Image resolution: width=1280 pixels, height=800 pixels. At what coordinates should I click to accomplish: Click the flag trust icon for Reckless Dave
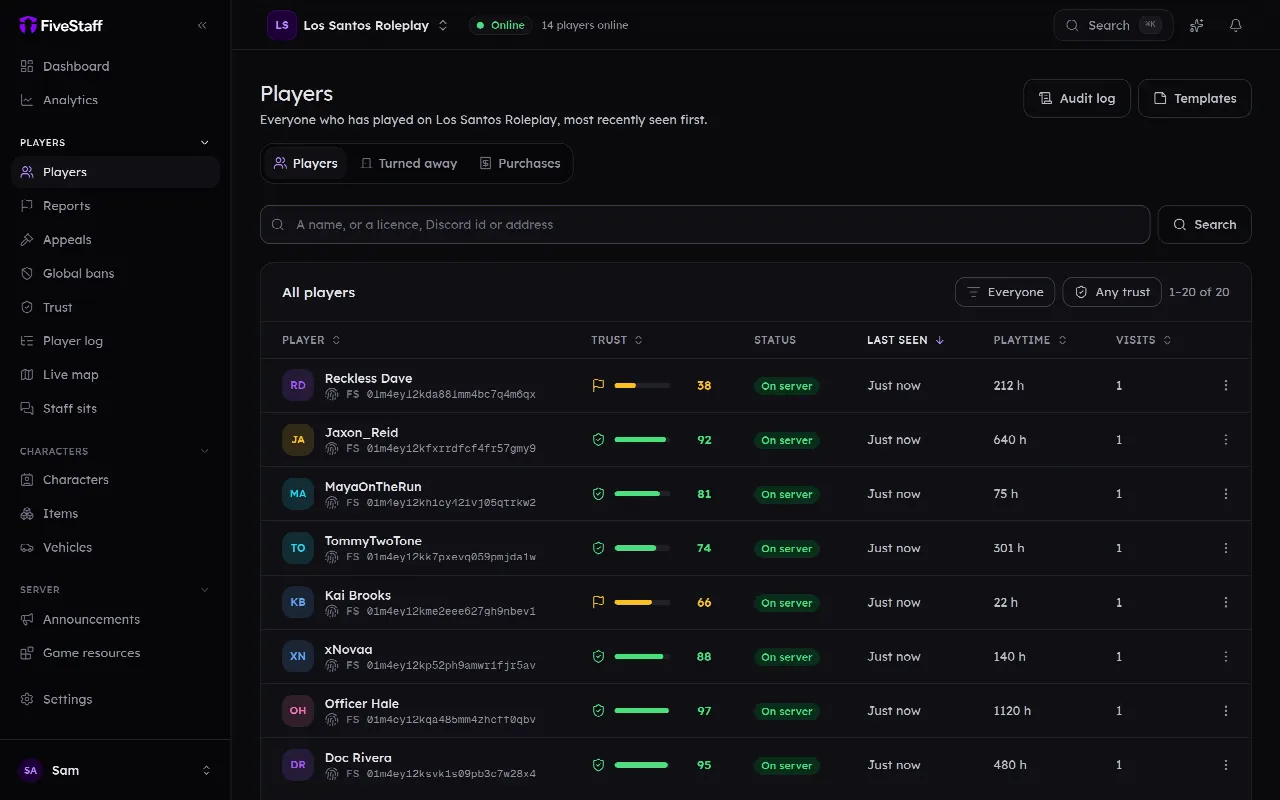pos(599,386)
